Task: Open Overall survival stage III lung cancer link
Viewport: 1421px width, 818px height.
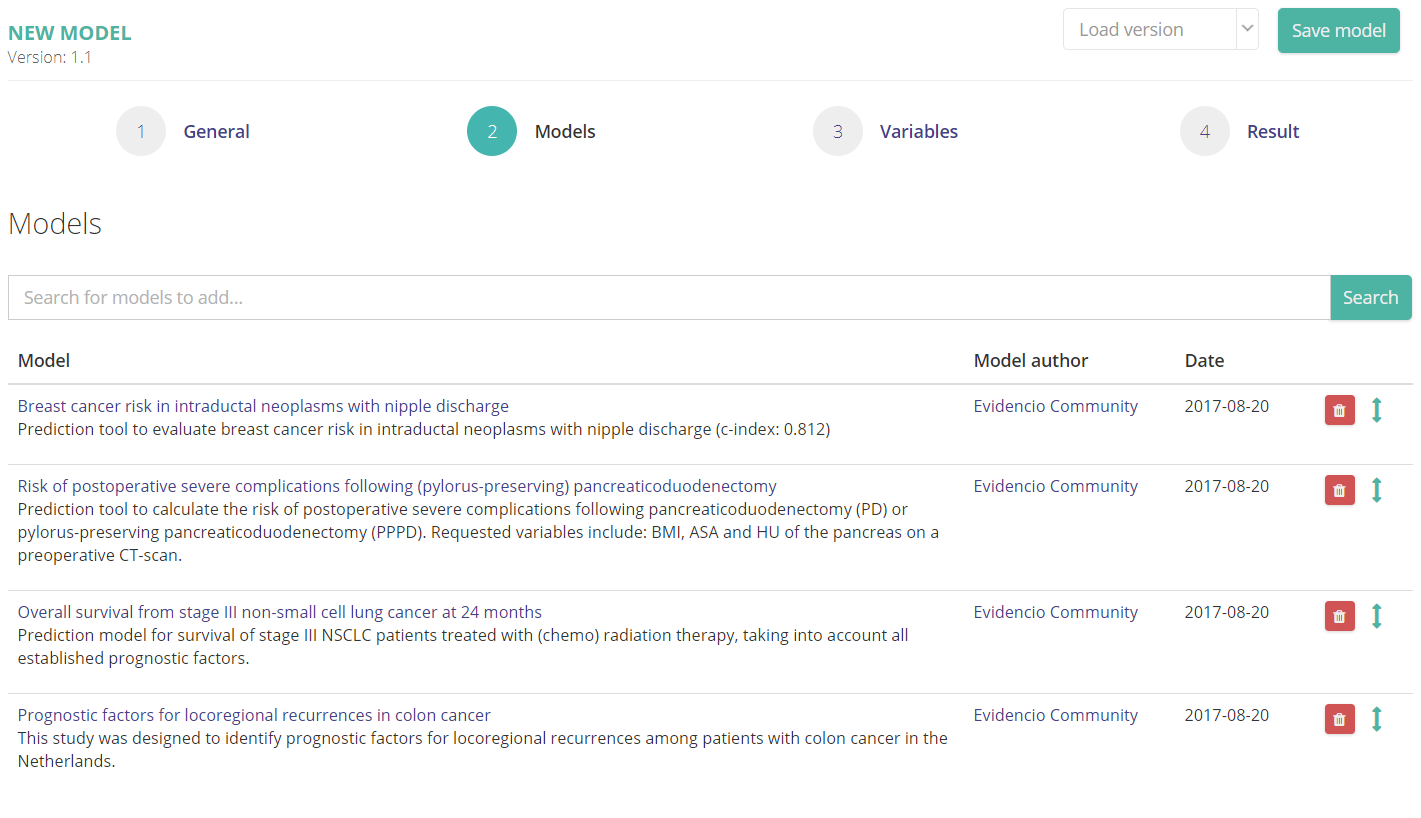Action: tap(280, 612)
